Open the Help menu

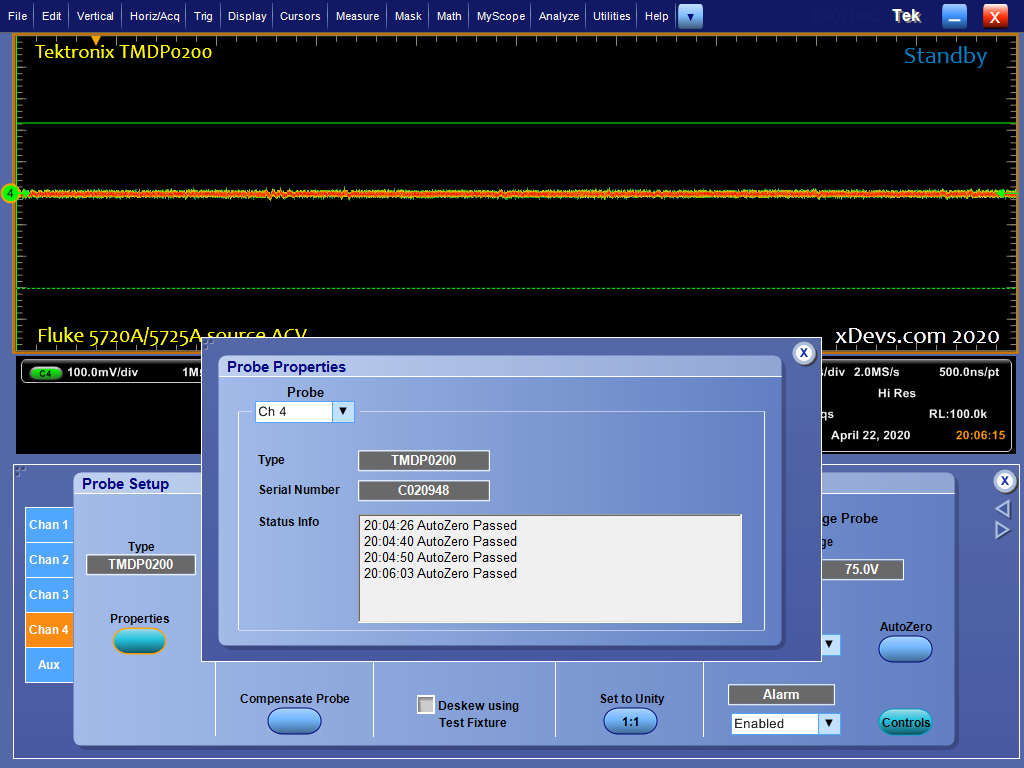click(x=656, y=16)
